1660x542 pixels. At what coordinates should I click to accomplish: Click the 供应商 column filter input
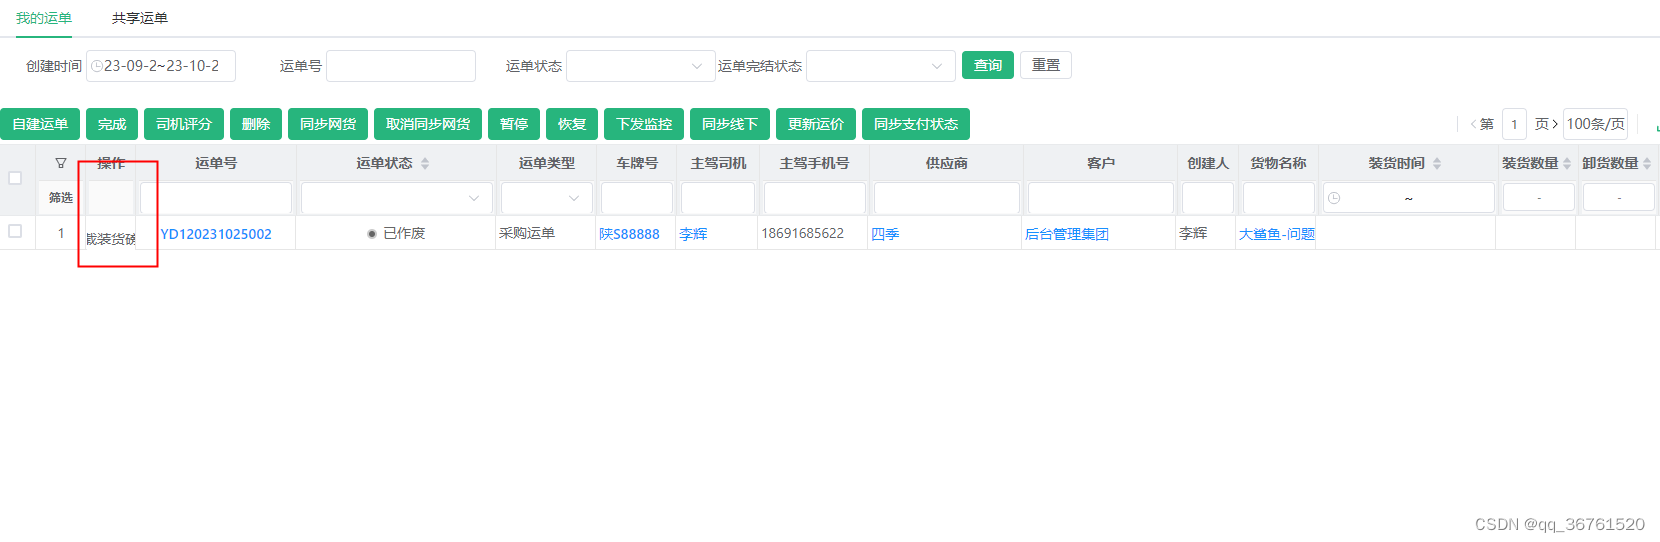pos(947,198)
